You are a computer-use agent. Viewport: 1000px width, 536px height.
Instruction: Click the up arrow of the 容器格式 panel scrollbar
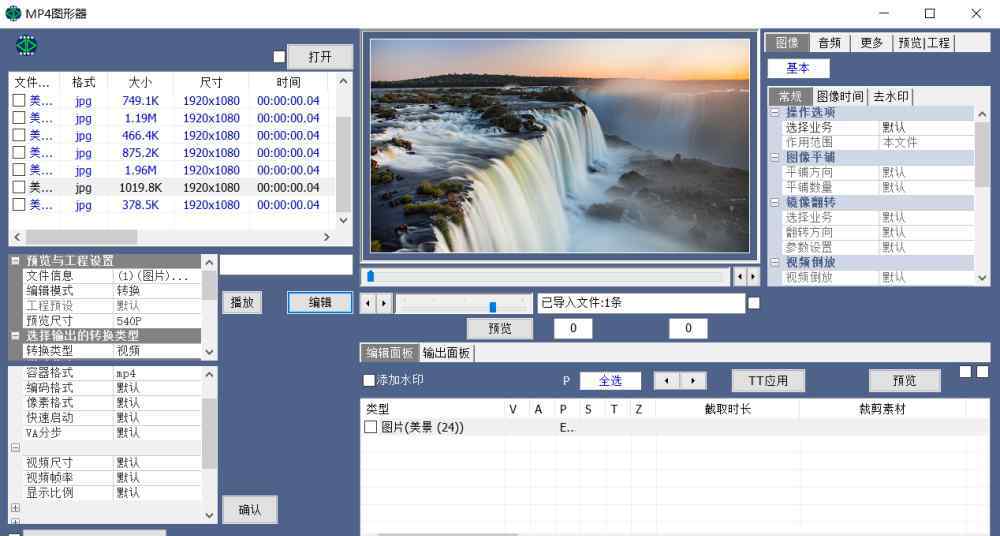[210, 375]
